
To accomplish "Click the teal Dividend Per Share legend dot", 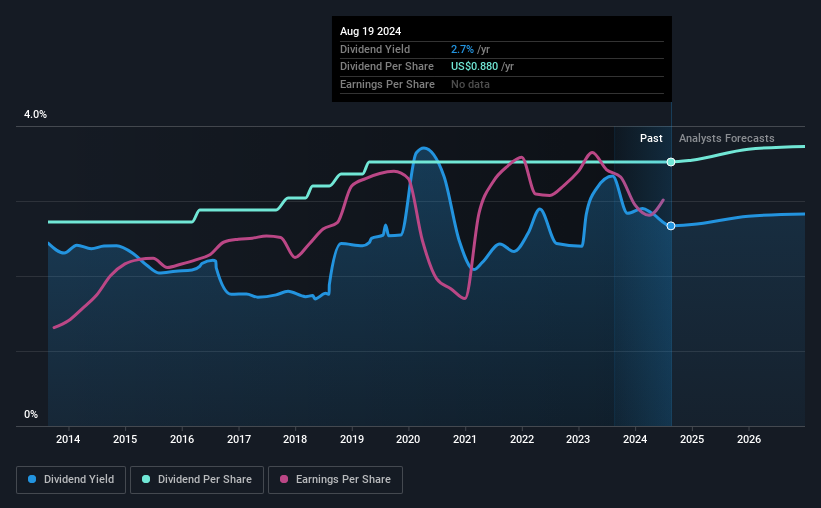I will (146, 479).
